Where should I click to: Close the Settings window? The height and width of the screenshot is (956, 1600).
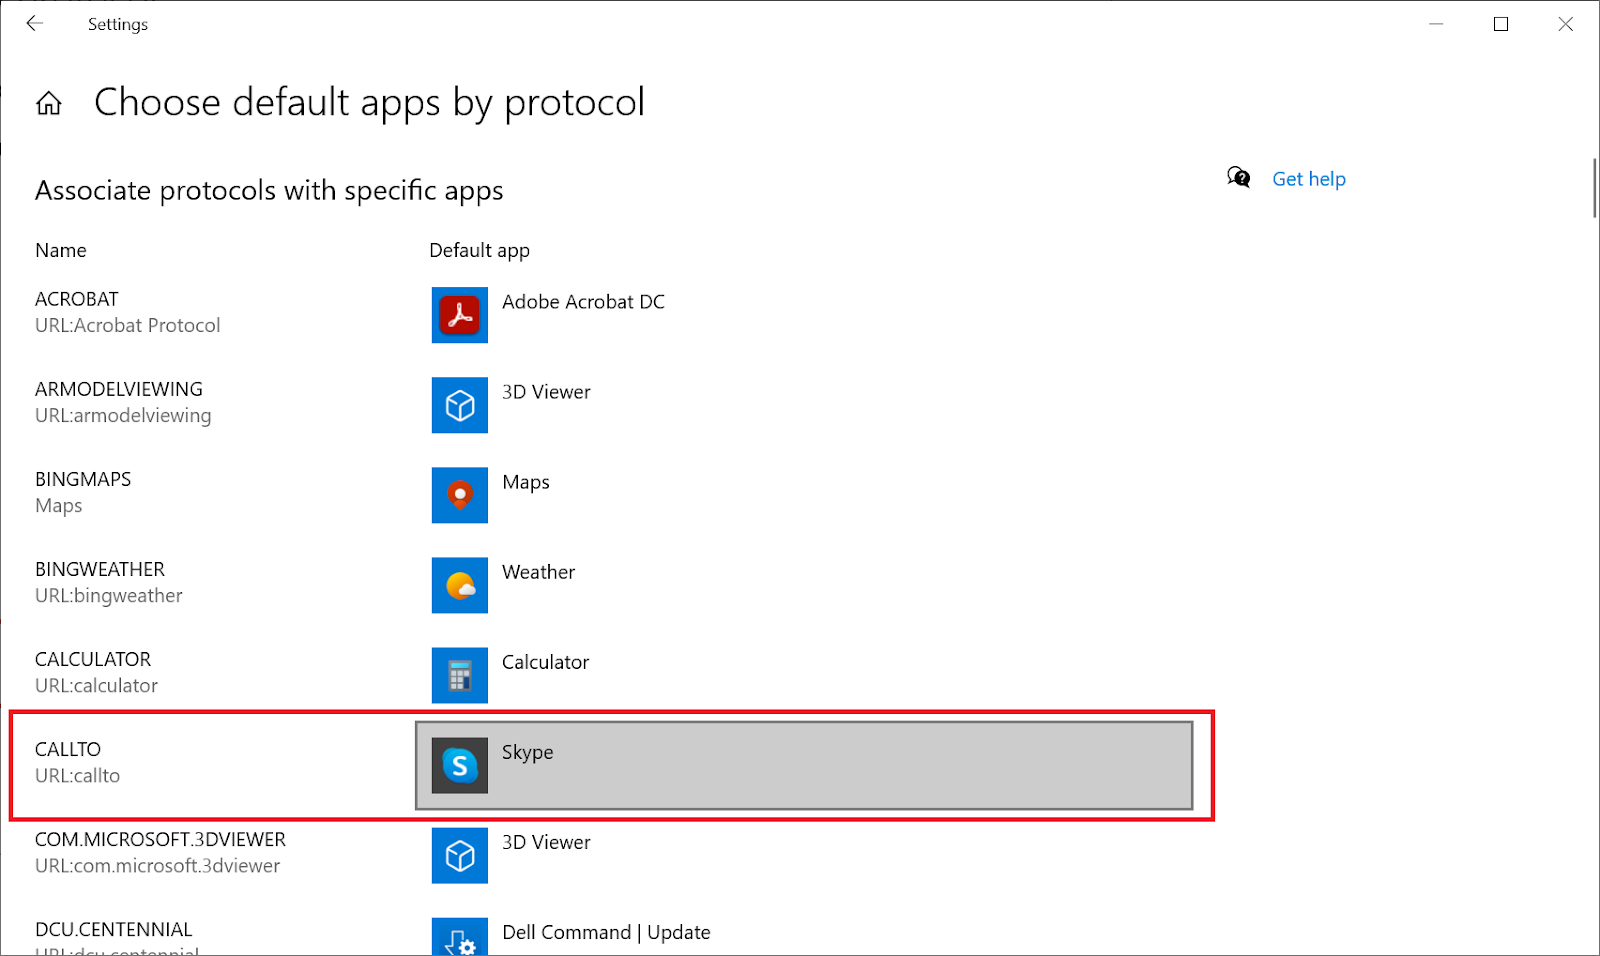point(1566,24)
